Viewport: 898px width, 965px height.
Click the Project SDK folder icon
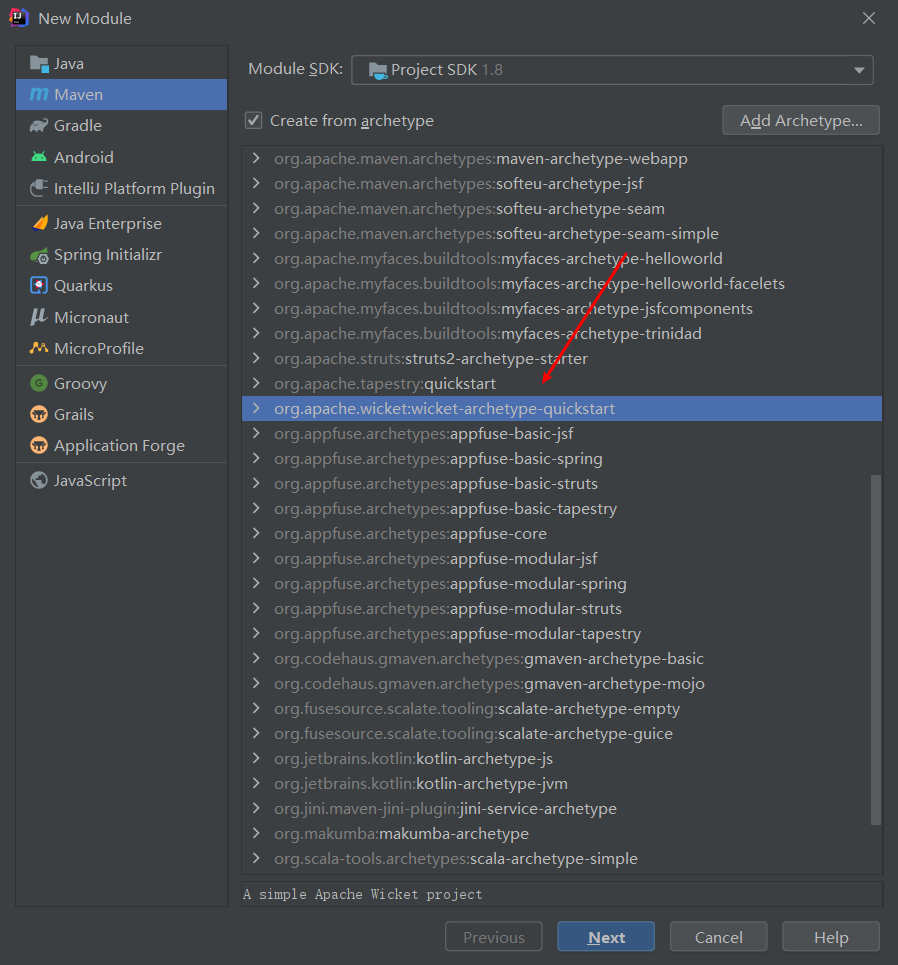377,70
